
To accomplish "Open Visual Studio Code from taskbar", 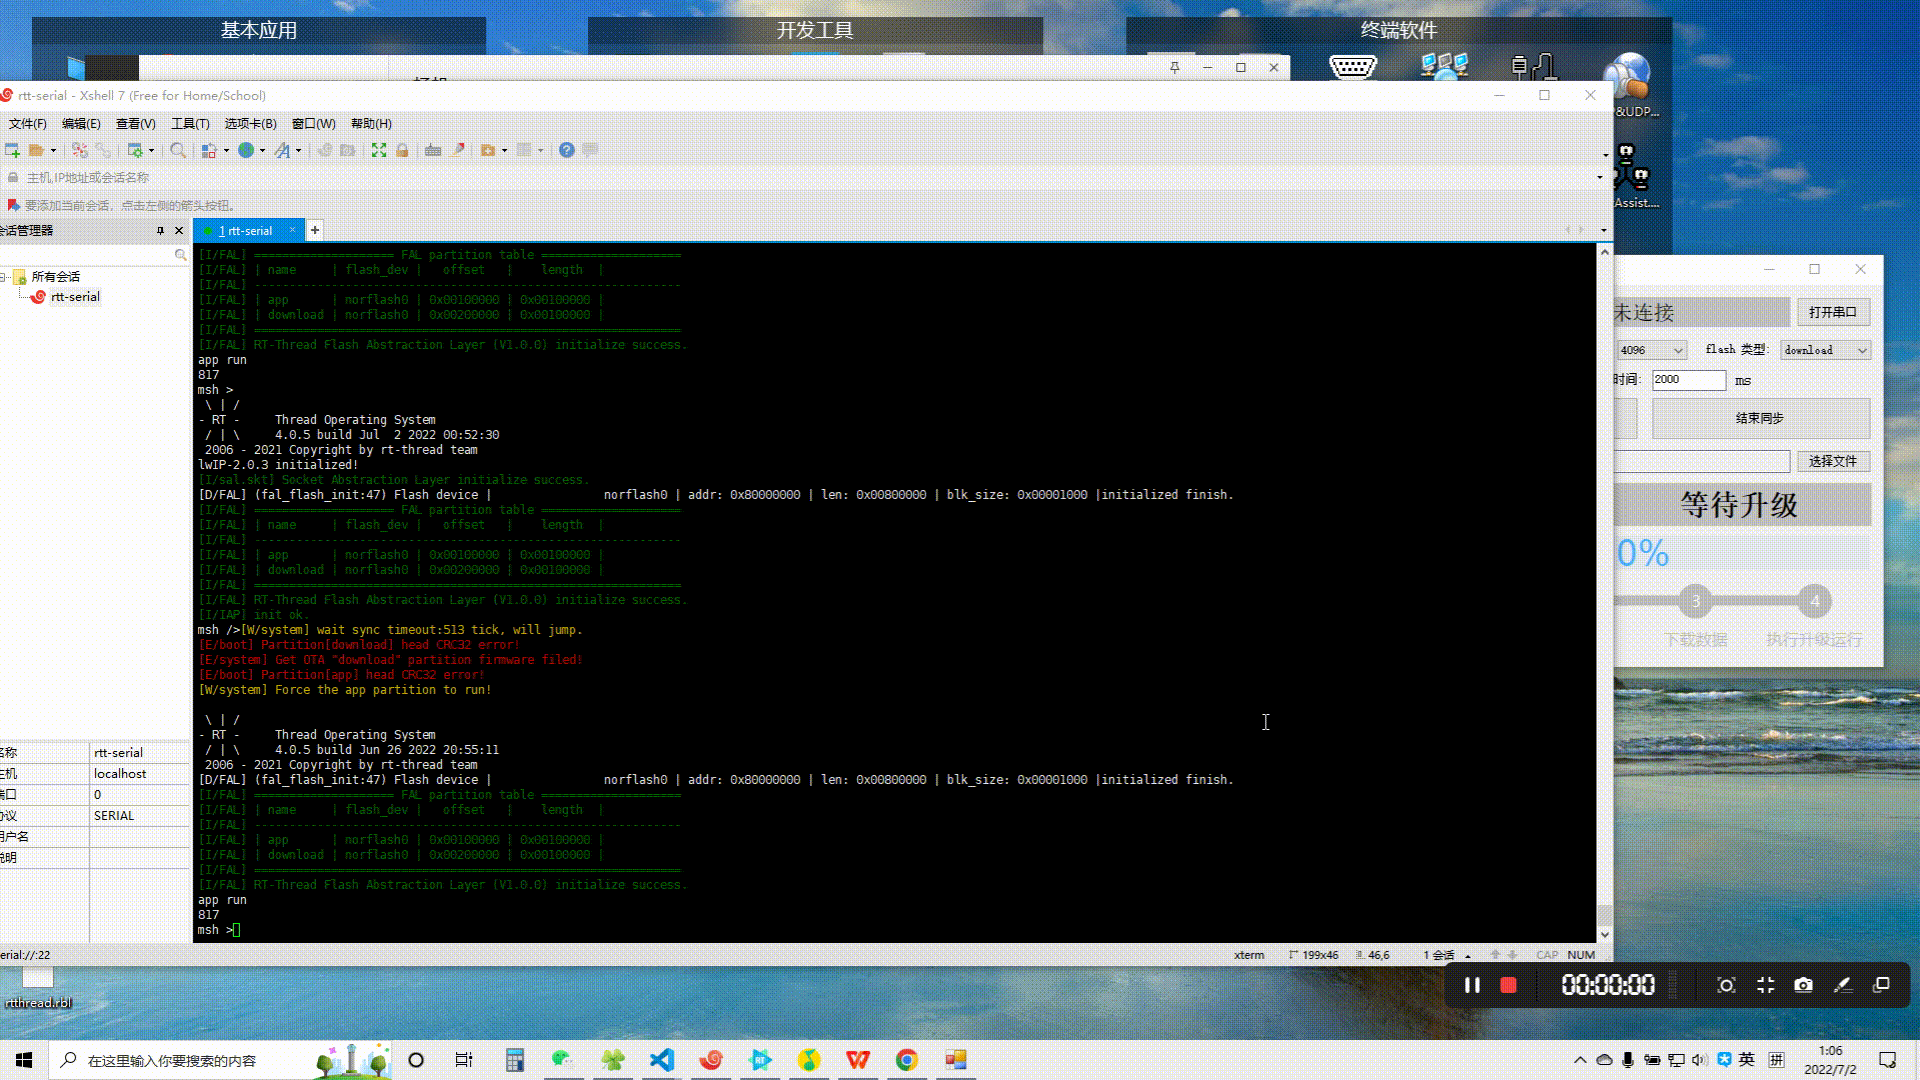I will click(662, 1060).
